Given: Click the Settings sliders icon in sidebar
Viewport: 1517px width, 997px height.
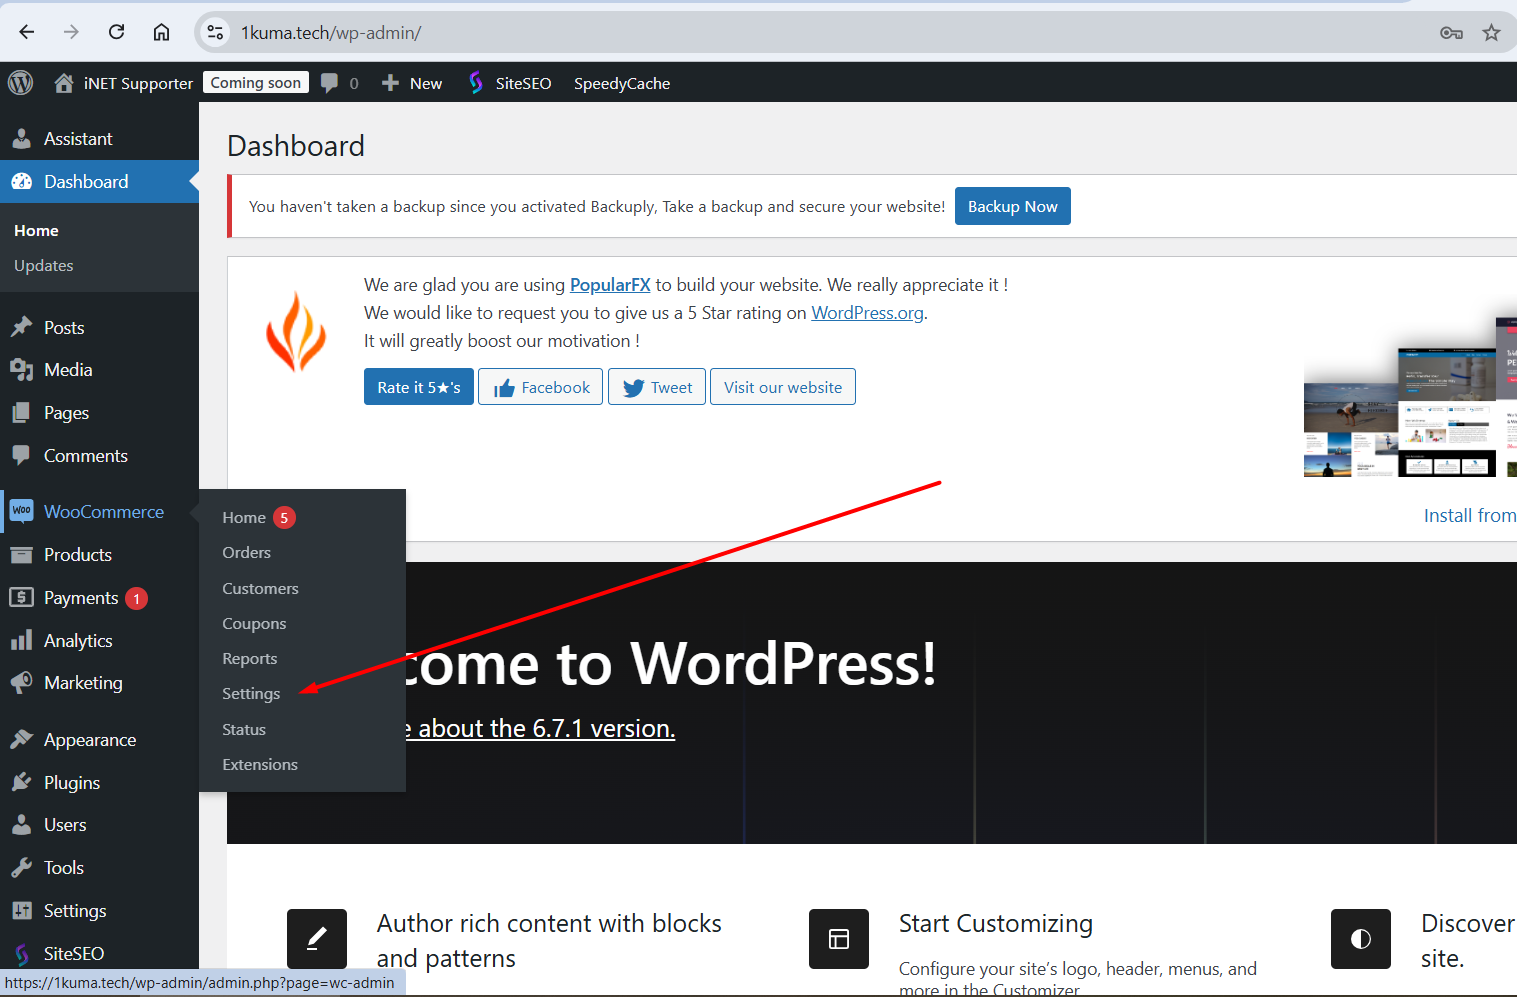Looking at the screenshot, I should pos(21,911).
